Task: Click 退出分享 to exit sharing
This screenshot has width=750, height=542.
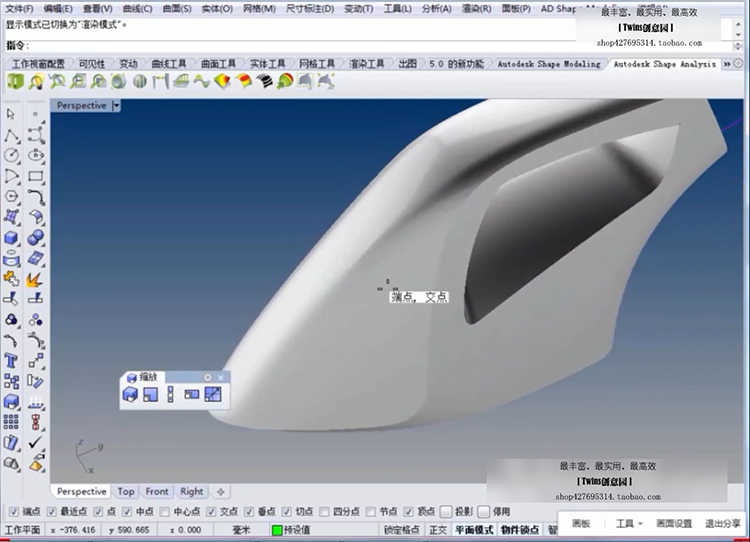Action: pos(722,523)
